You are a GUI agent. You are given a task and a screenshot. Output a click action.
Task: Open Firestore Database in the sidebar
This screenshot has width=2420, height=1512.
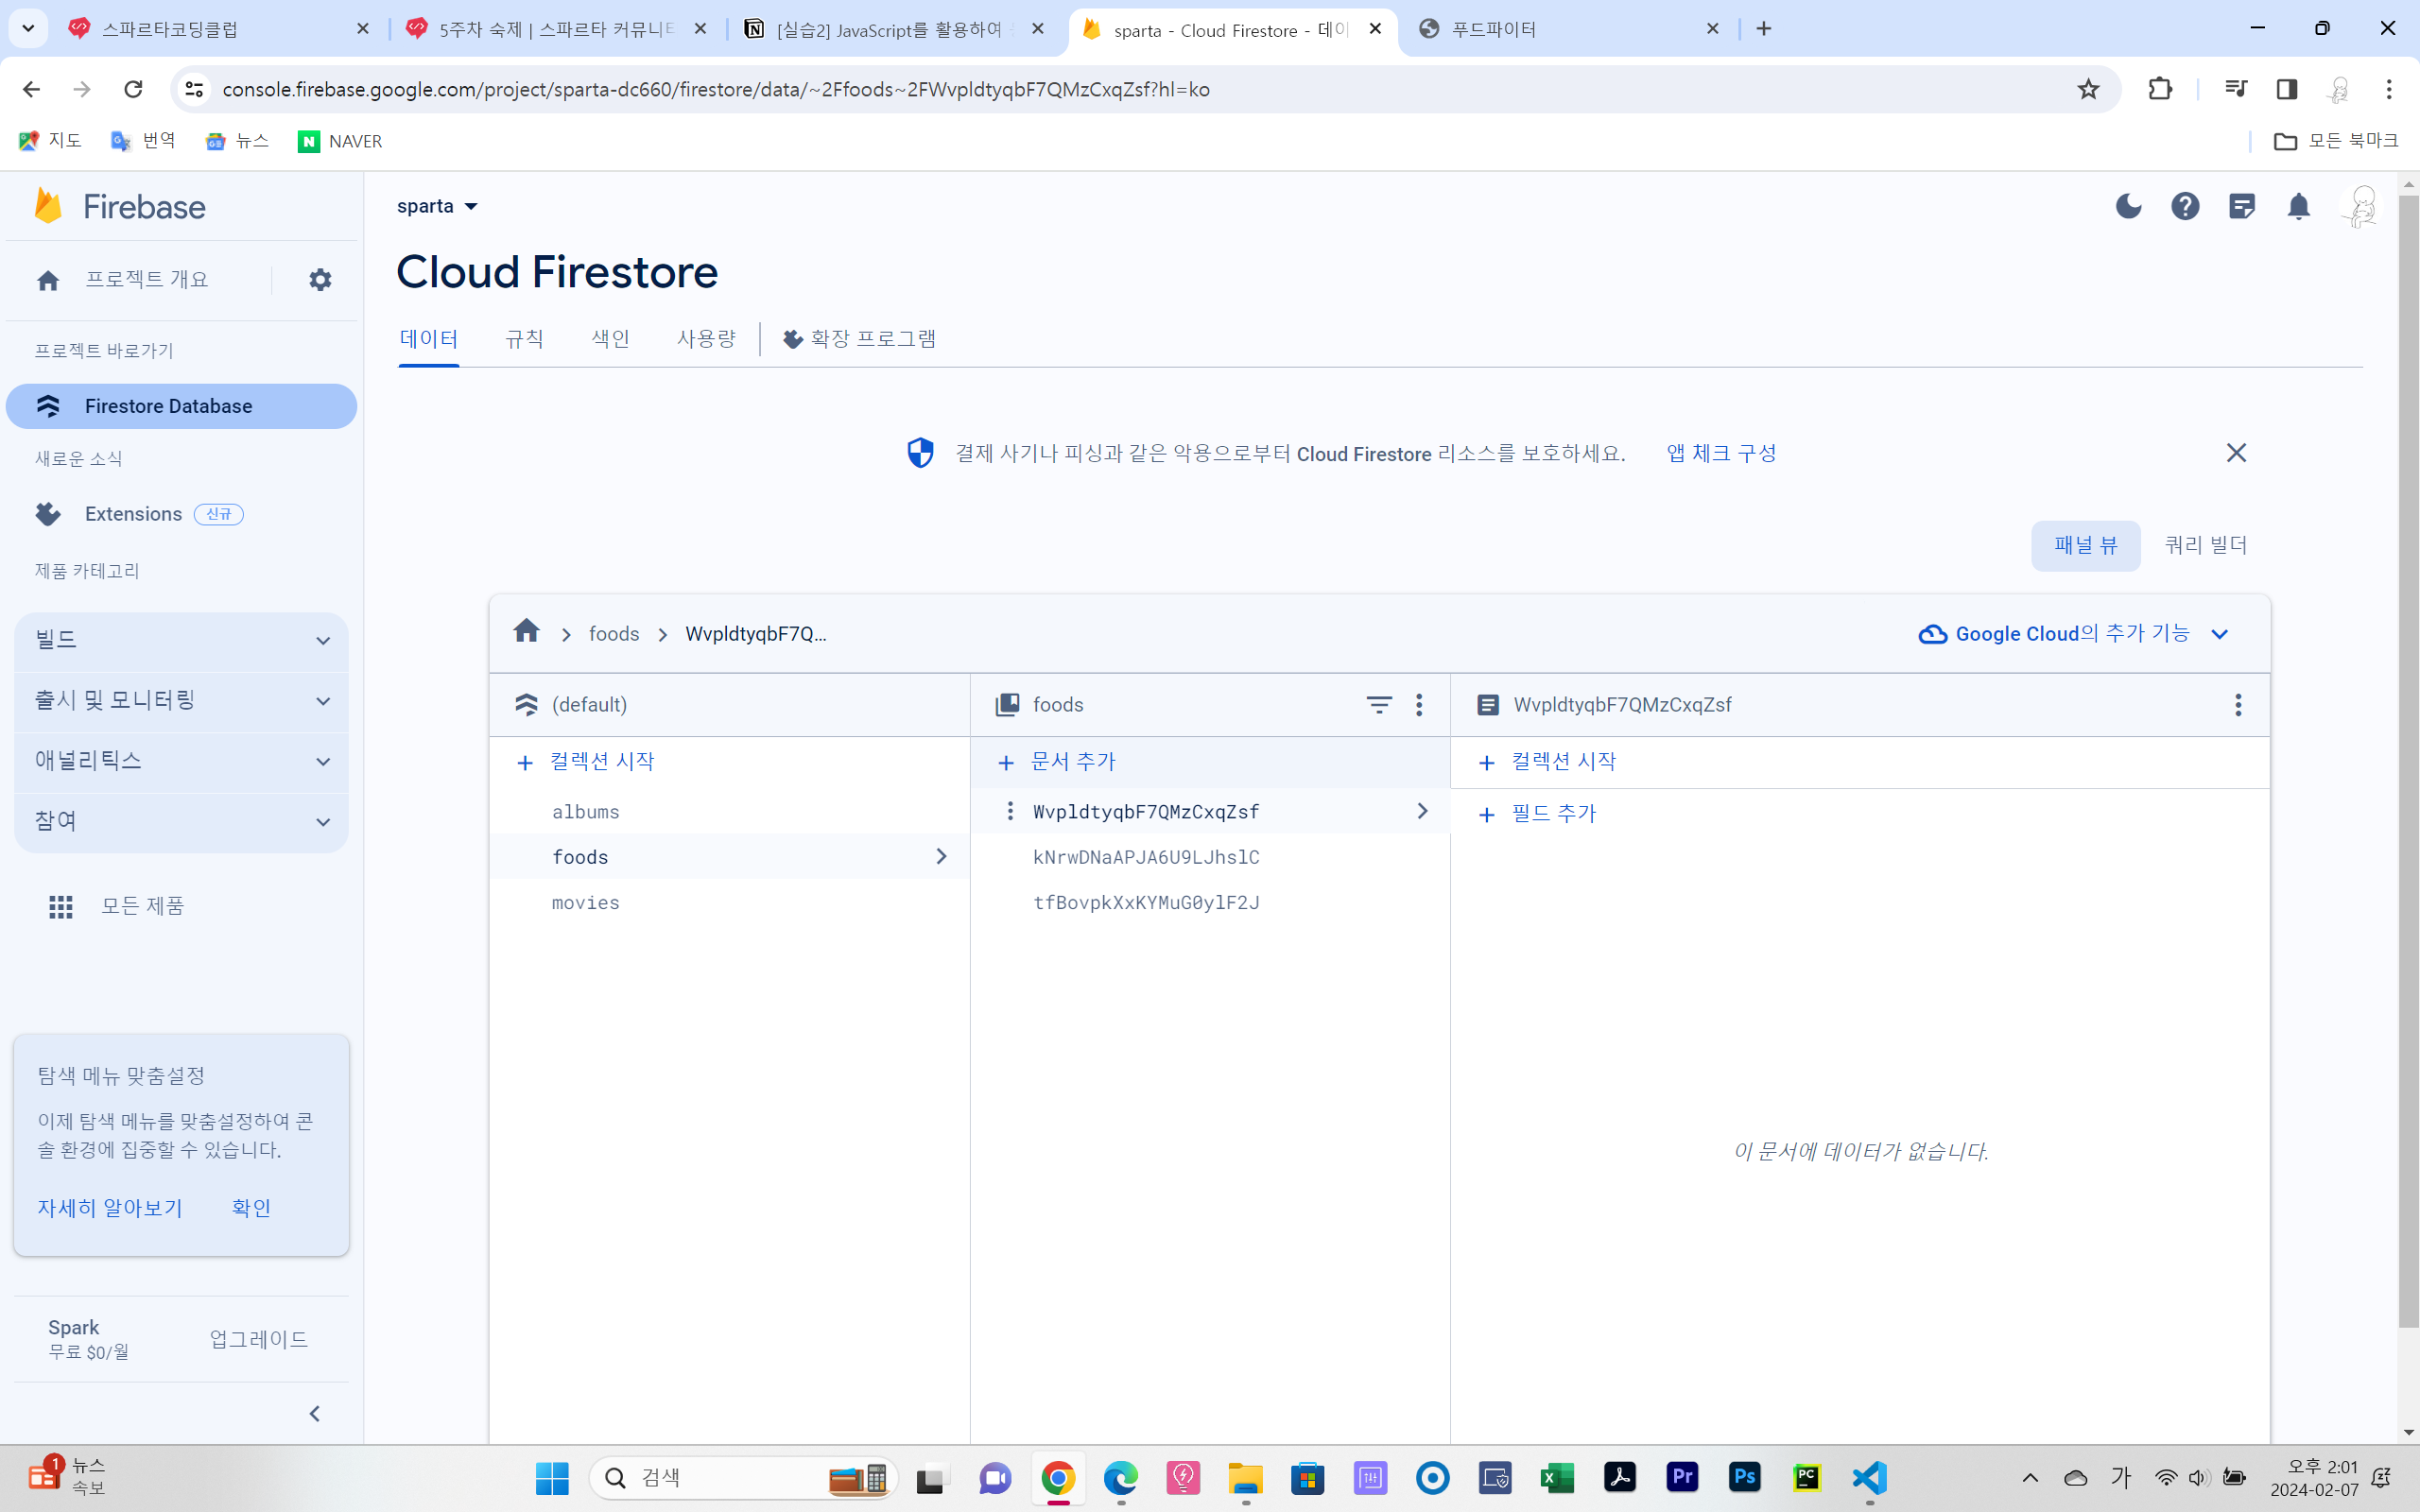[181, 406]
